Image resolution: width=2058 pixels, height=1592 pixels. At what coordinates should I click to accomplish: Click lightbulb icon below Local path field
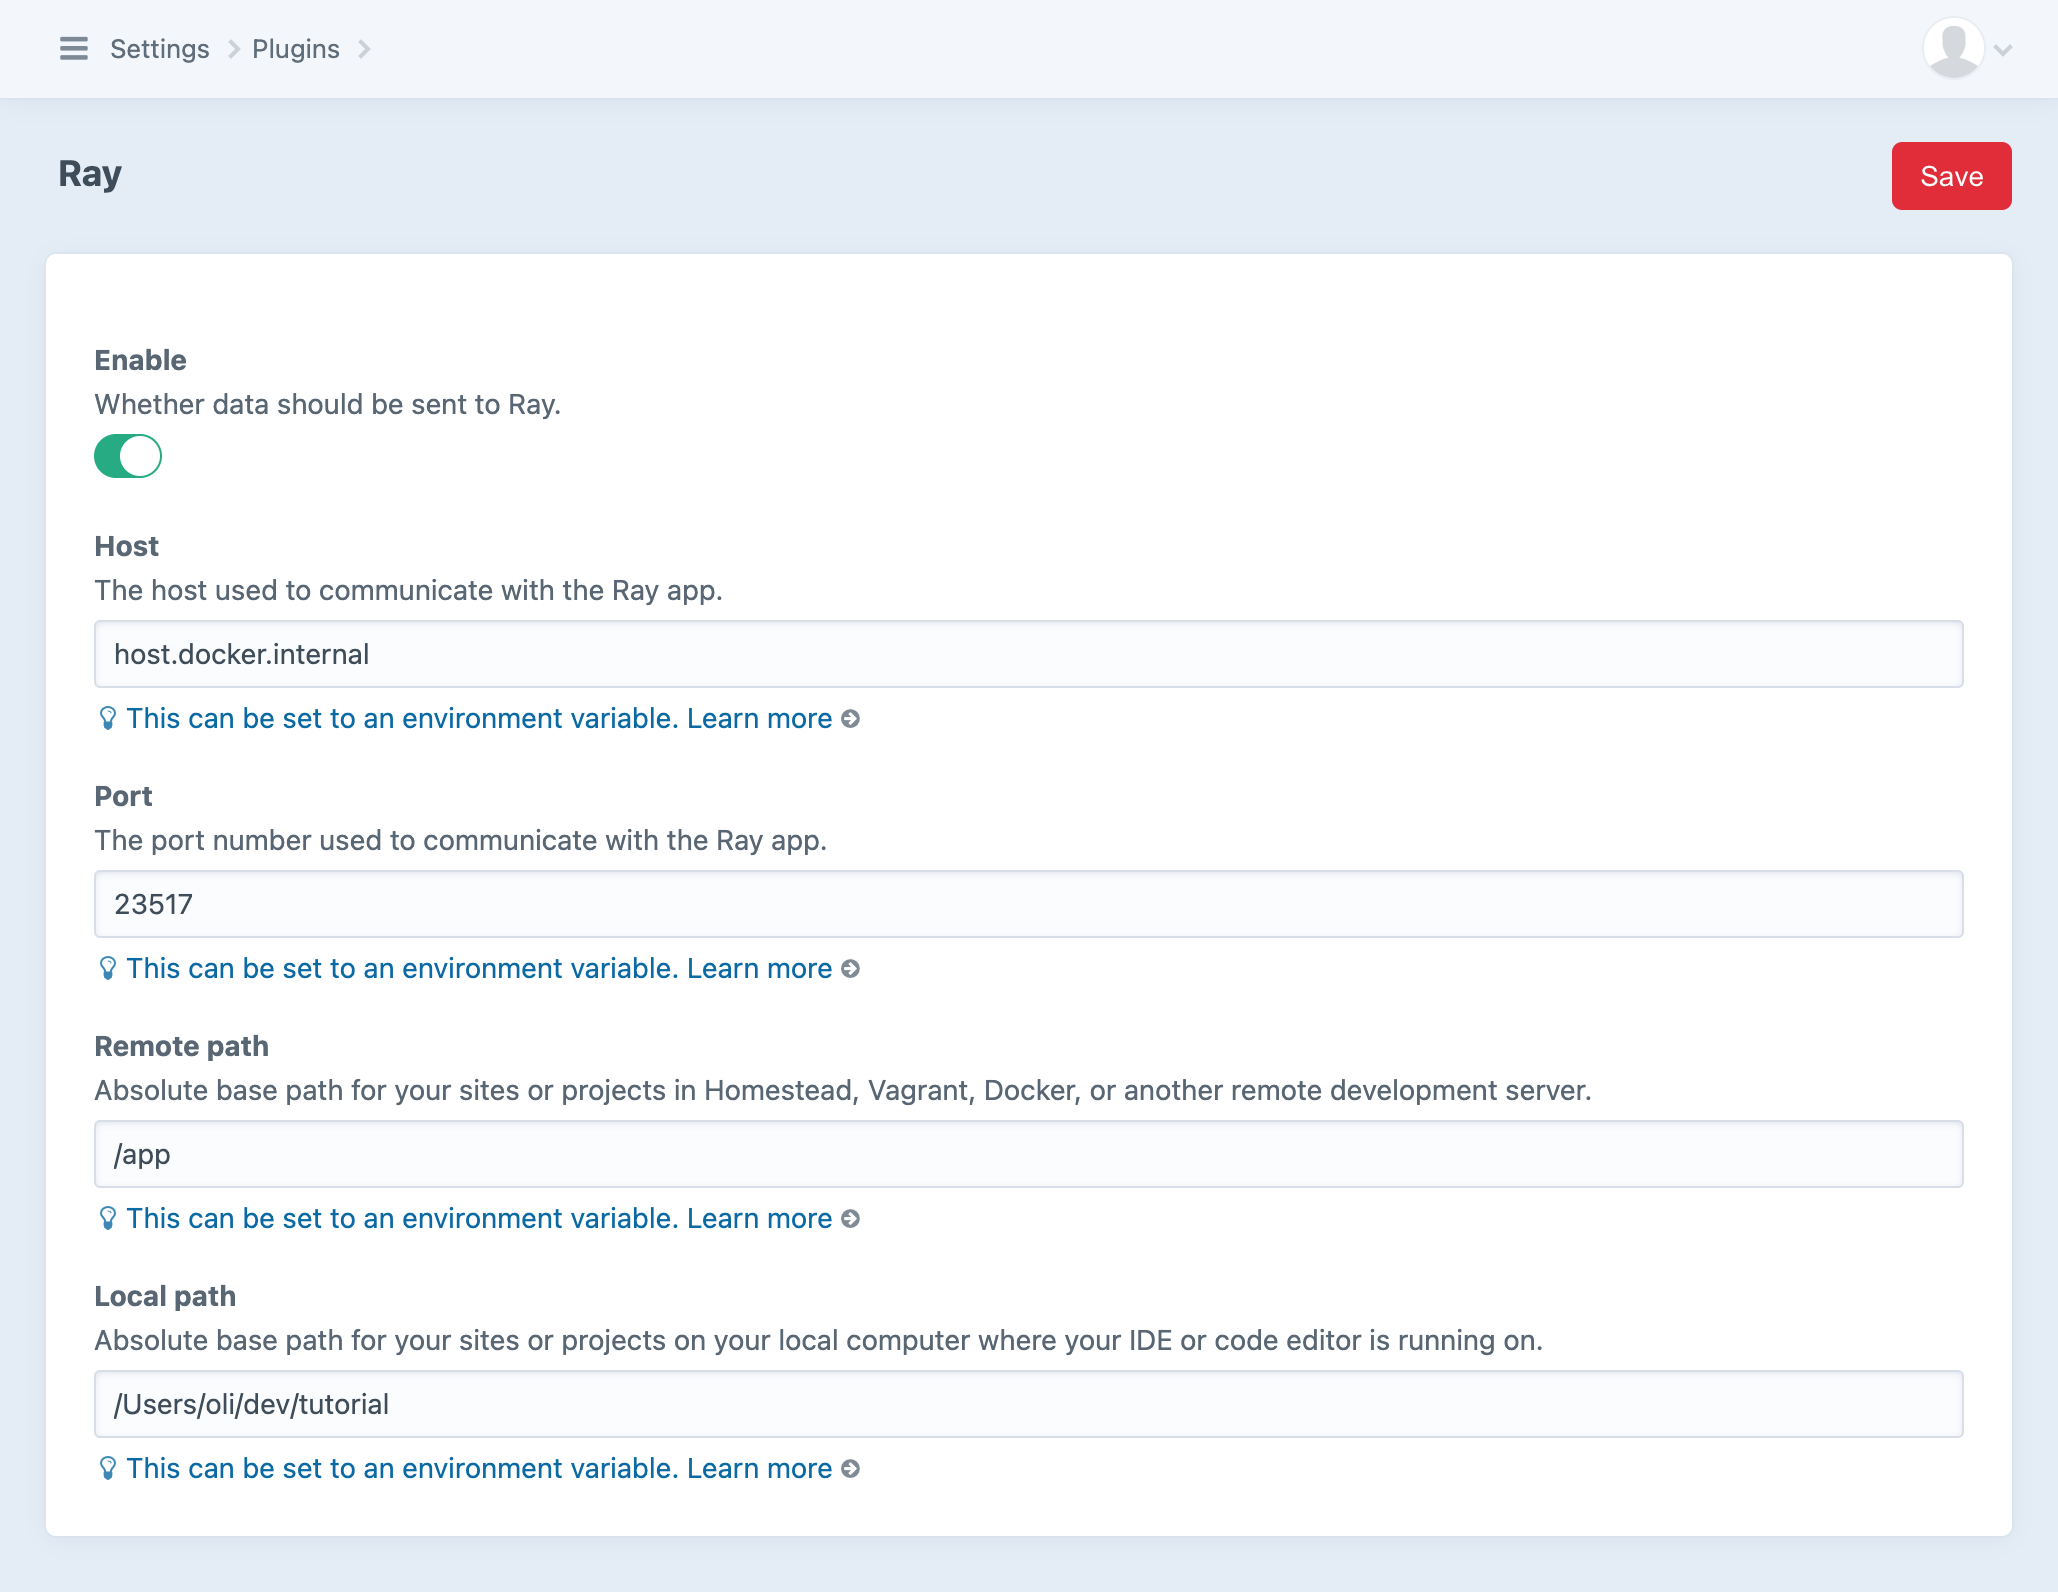pyautogui.click(x=108, y=1468)
